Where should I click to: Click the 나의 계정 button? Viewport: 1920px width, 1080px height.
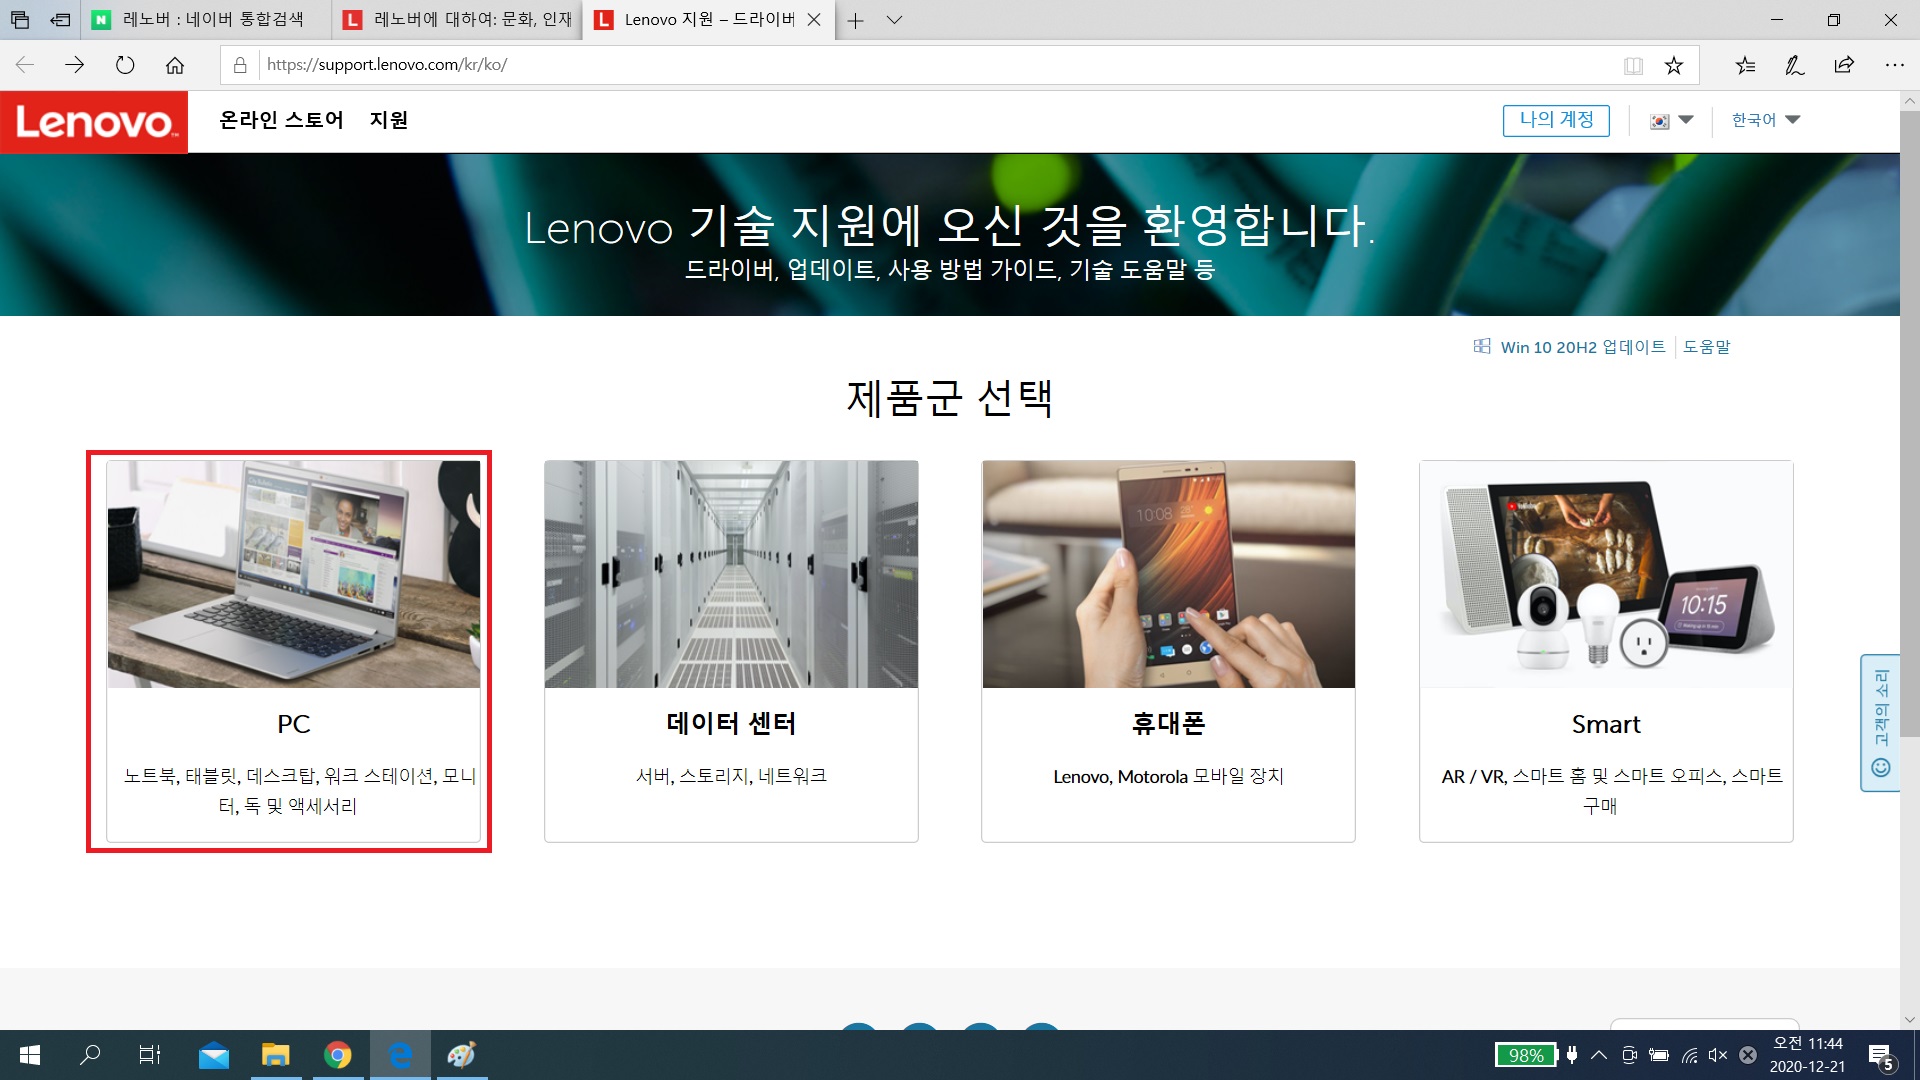(1556, 120)
